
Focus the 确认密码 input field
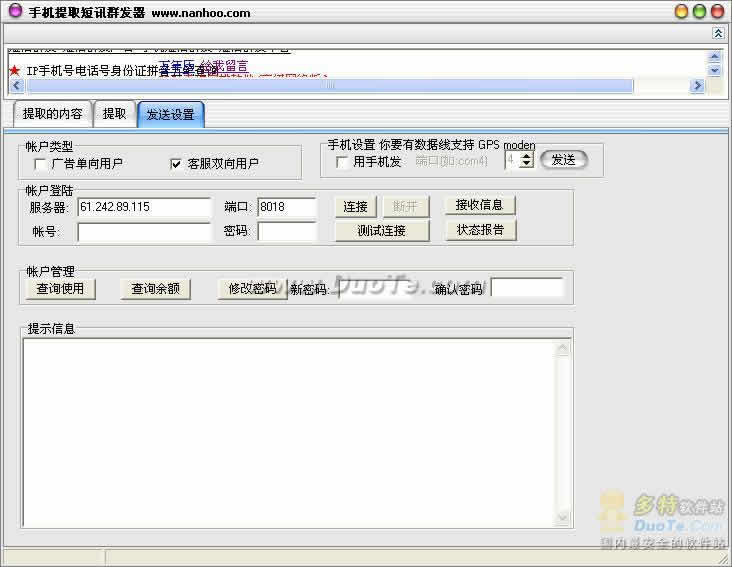pyautogui.click(x=528, y=287)
